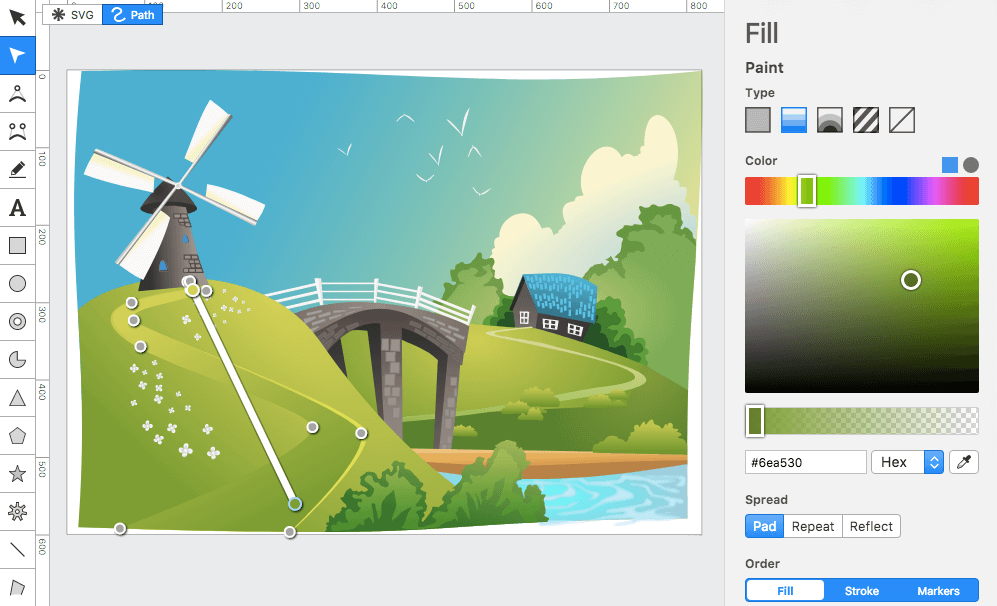Open the Hex color format dropdown
Screen dimensions: 997x606
pos(908,462)
